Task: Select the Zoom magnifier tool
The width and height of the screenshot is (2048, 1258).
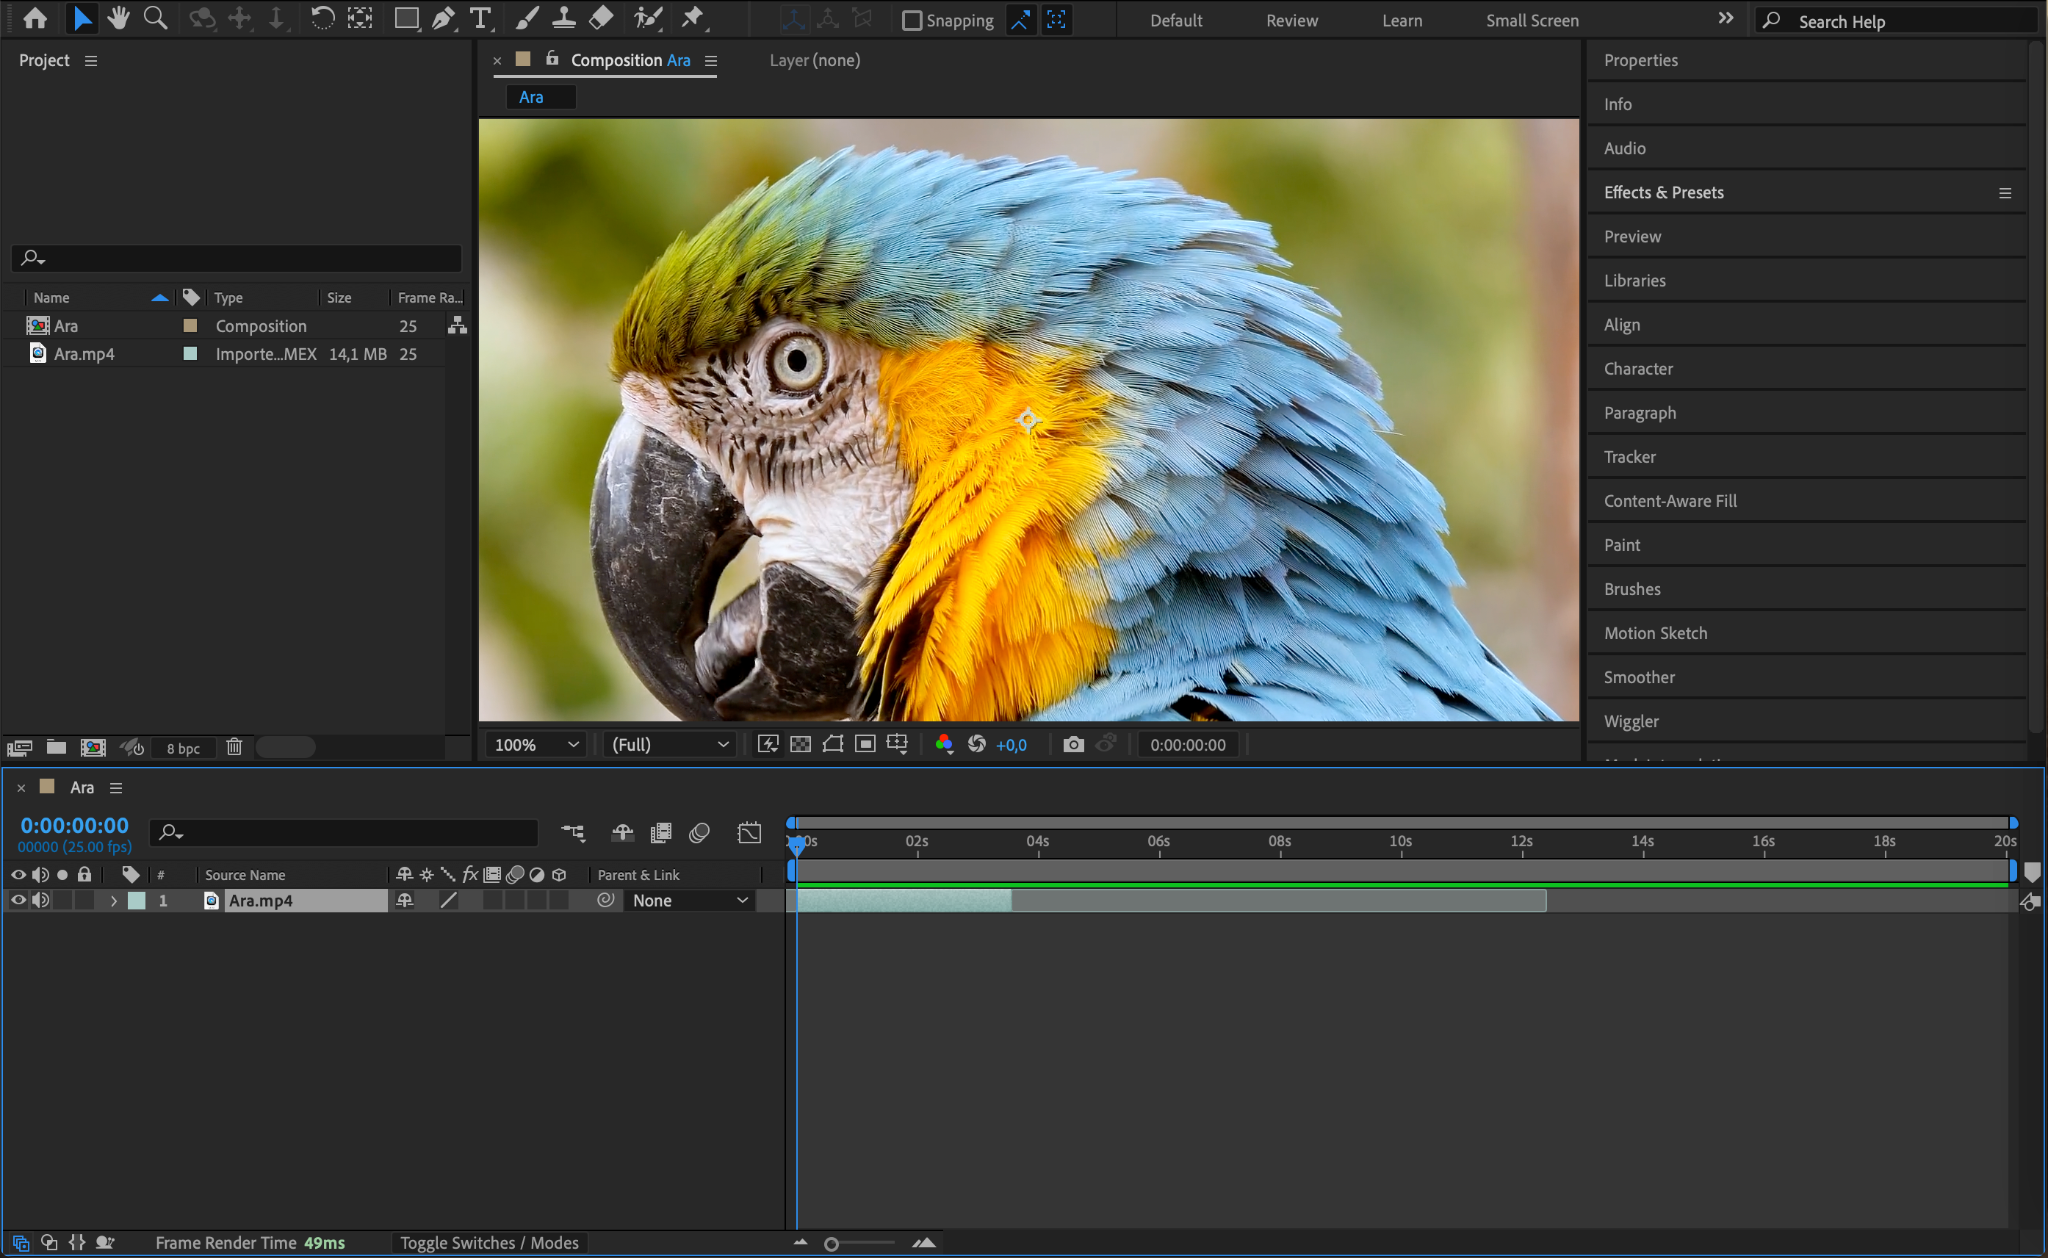Action: tap(155, 18)
